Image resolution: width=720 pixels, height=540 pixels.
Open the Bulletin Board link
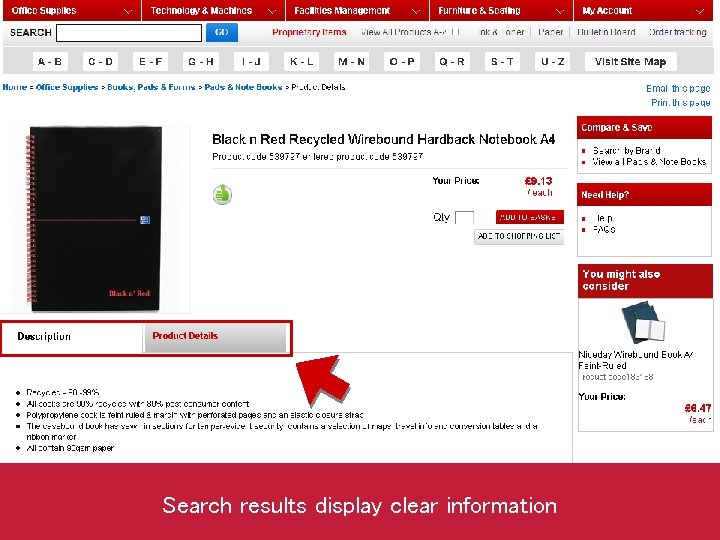pos(606,32)
